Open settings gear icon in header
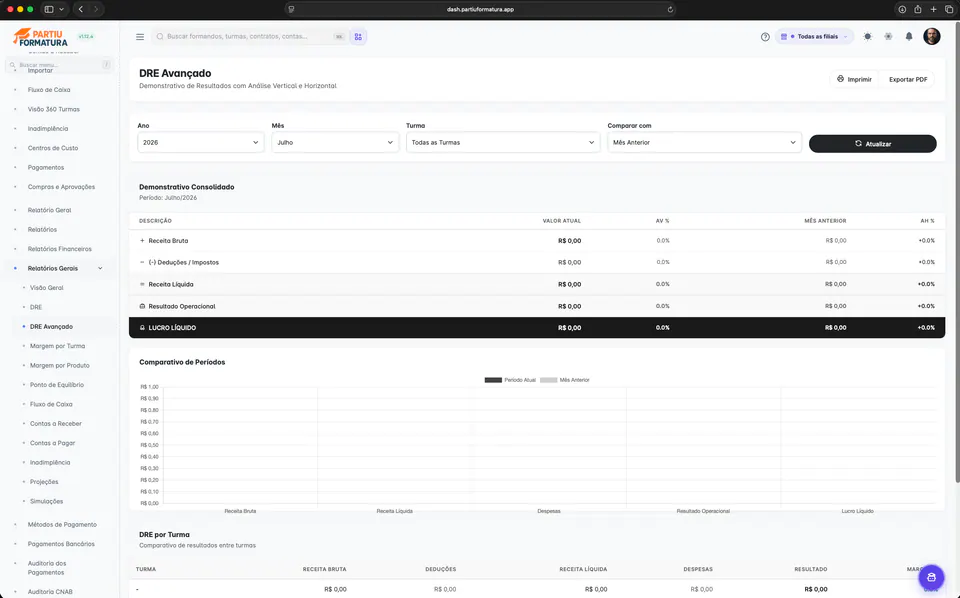The width and height of the screenshot is (960, 598). (888, 37)
